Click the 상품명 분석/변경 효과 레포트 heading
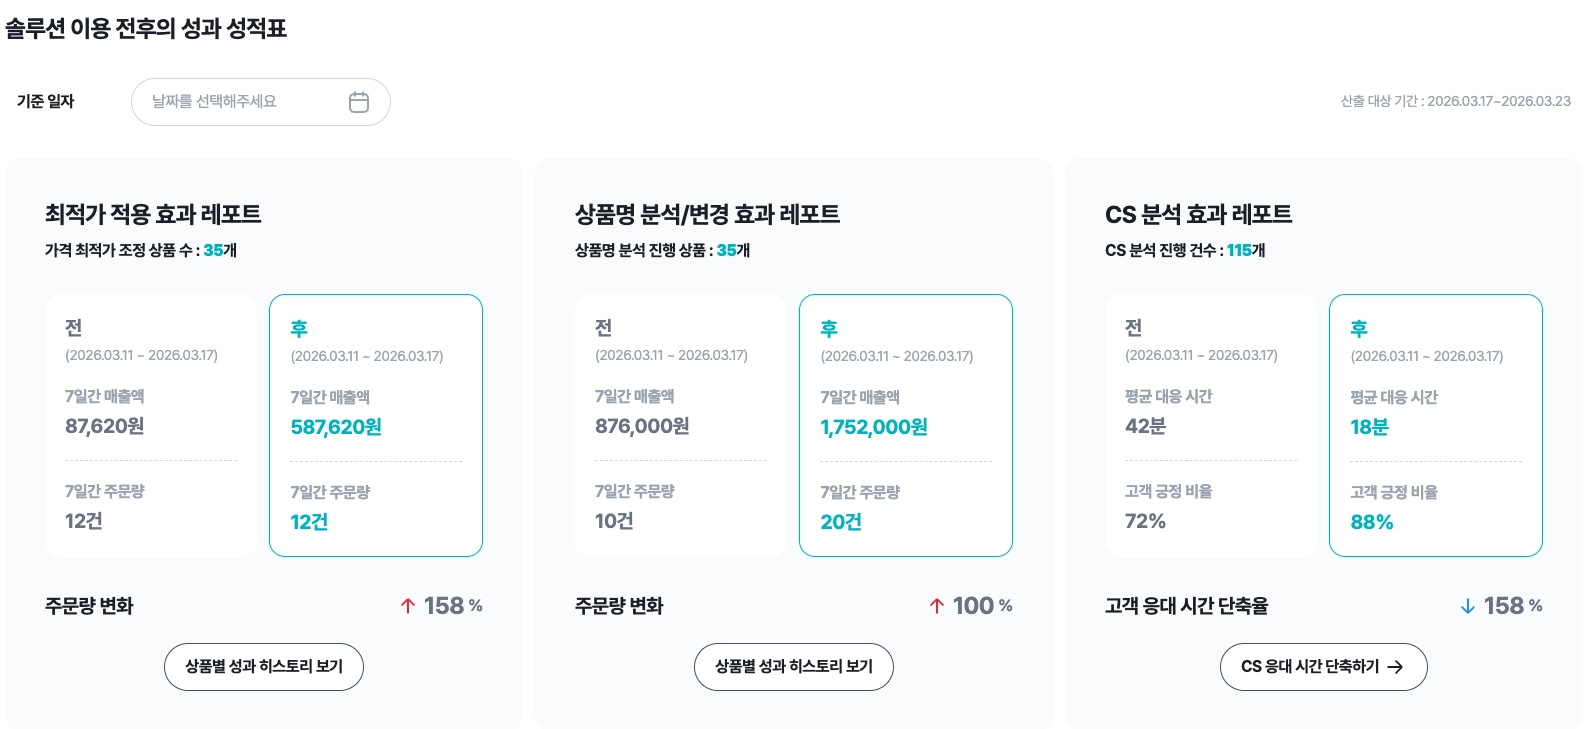This screenshot has height=729, width=1586. click(707, 214)
